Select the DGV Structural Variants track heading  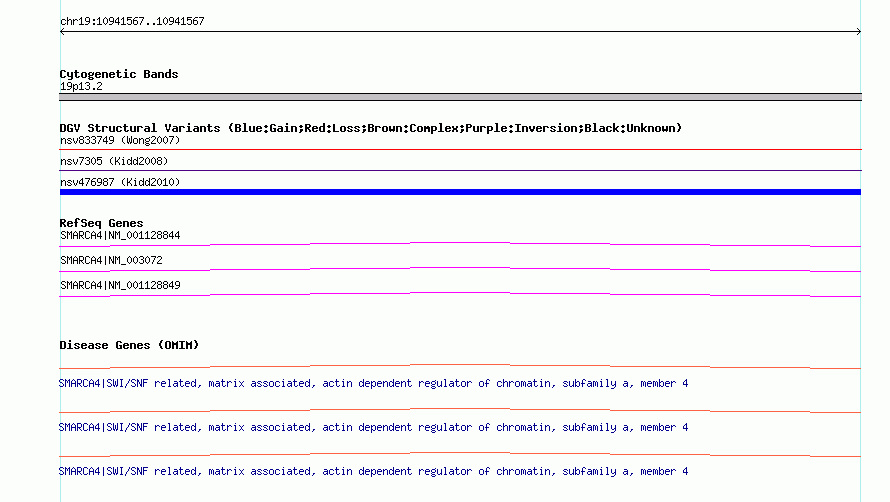point(371,128)
